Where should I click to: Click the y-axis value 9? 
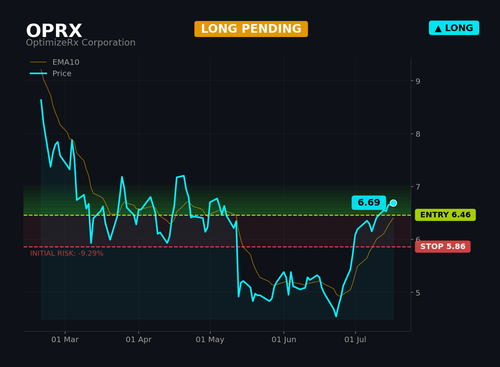[x=418, y=81]
